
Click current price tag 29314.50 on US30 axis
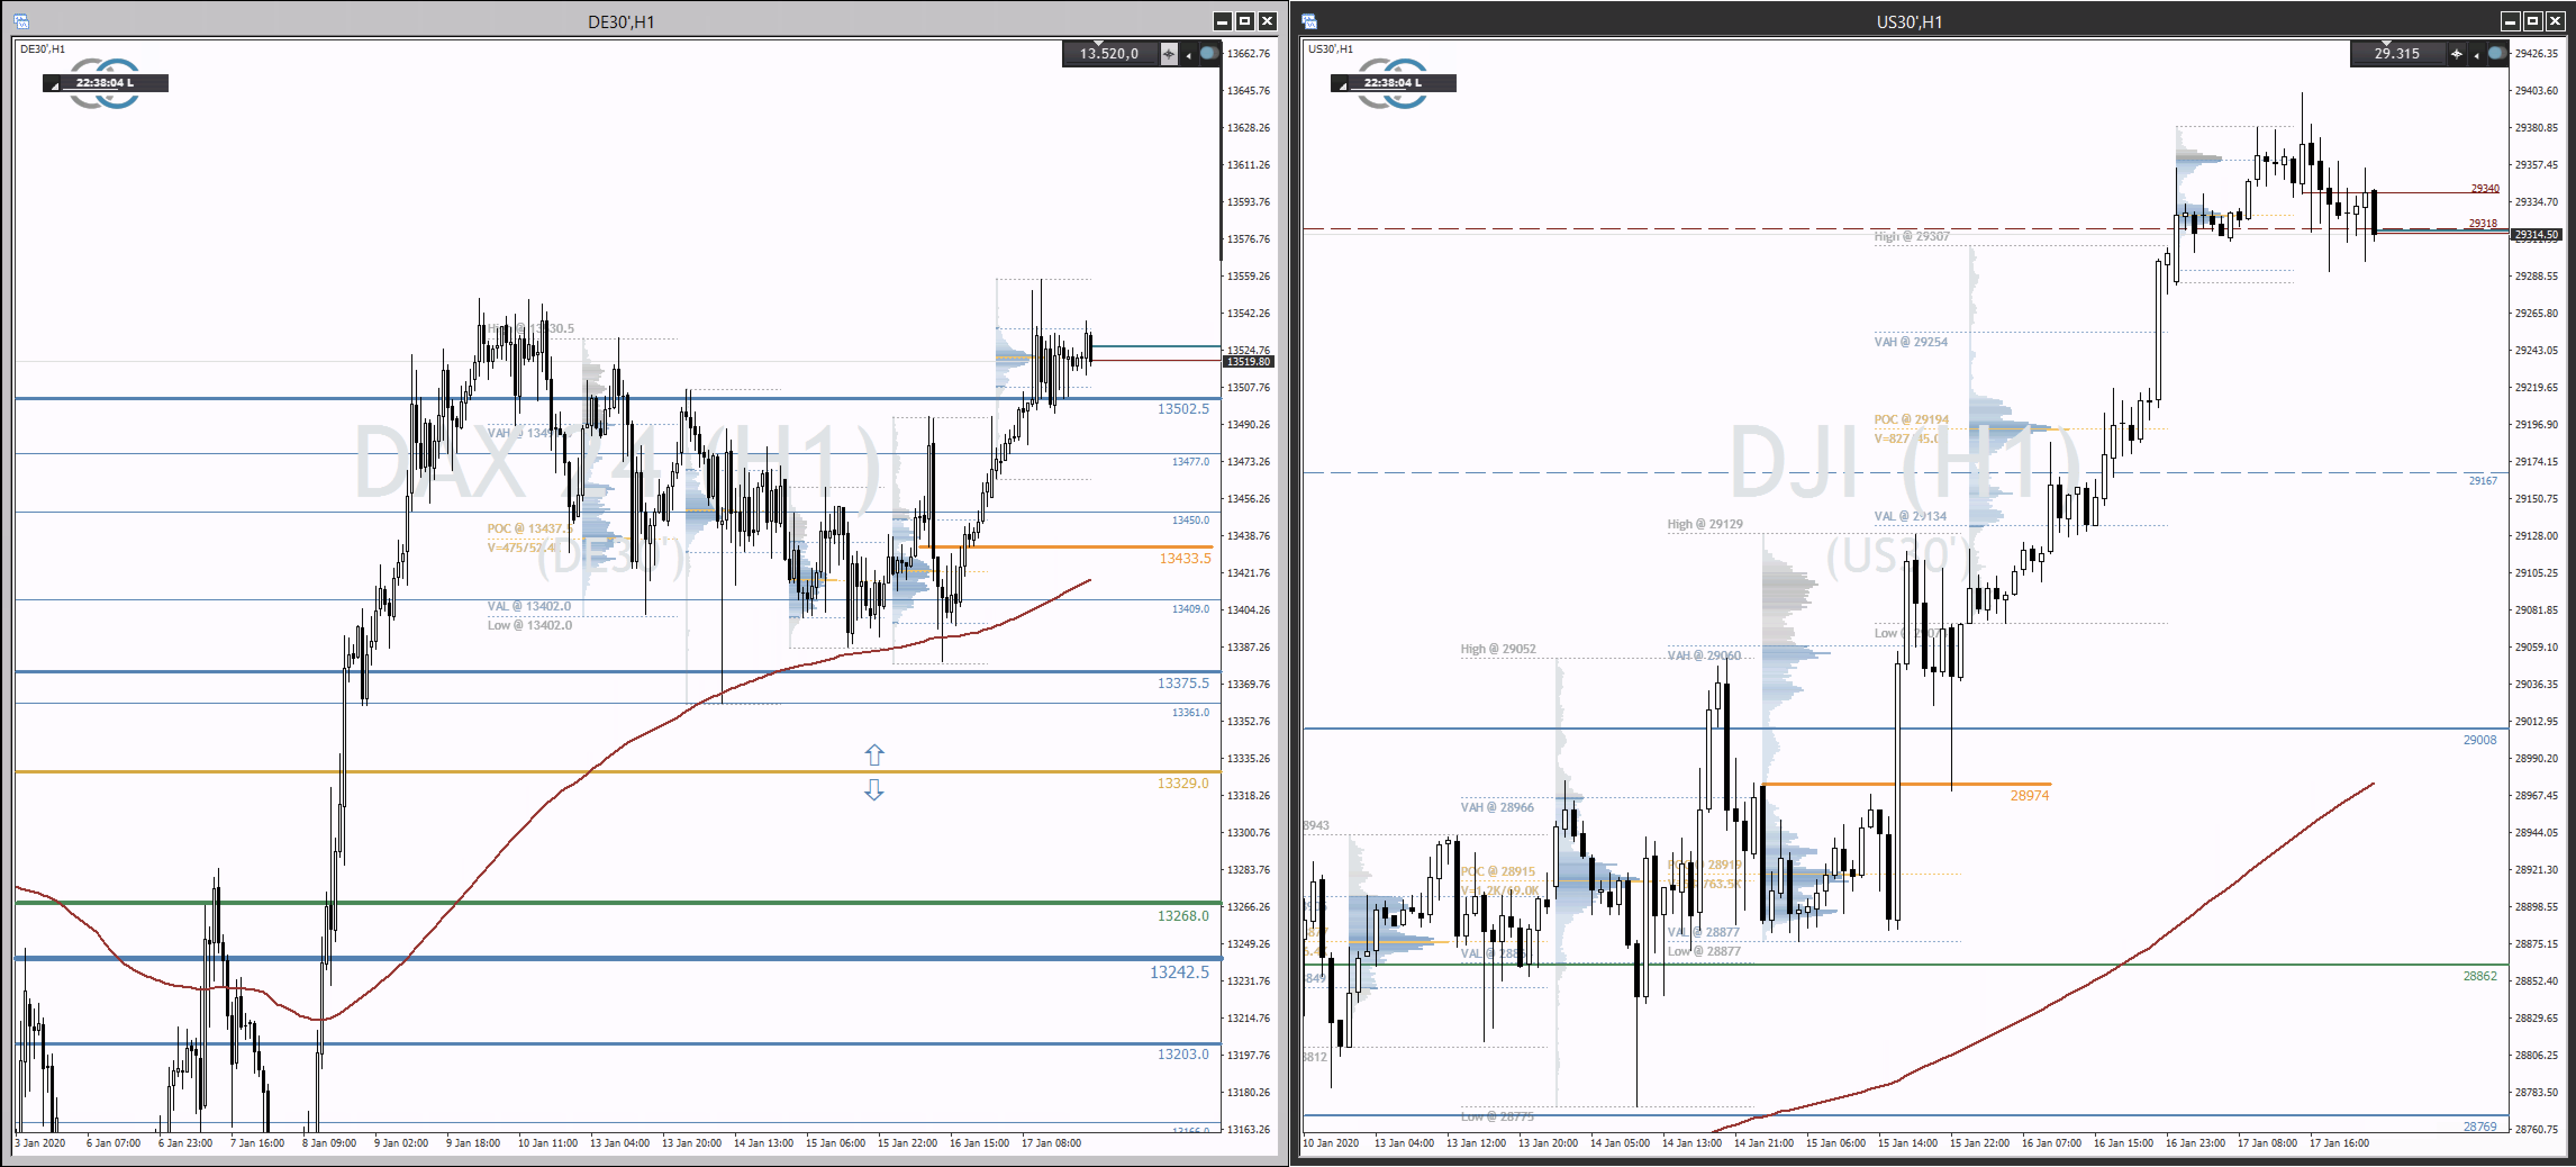coord(2536,235)
